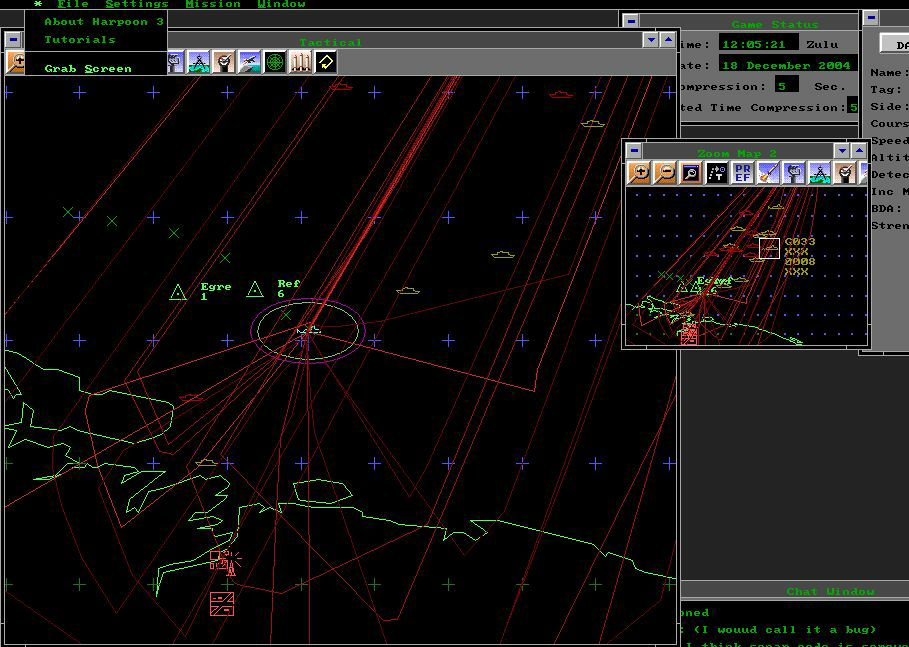The image size is (909, 647).
Task: Click the yellow loop arrow icon in Tactical toolbar
Action: click(326, 62)
